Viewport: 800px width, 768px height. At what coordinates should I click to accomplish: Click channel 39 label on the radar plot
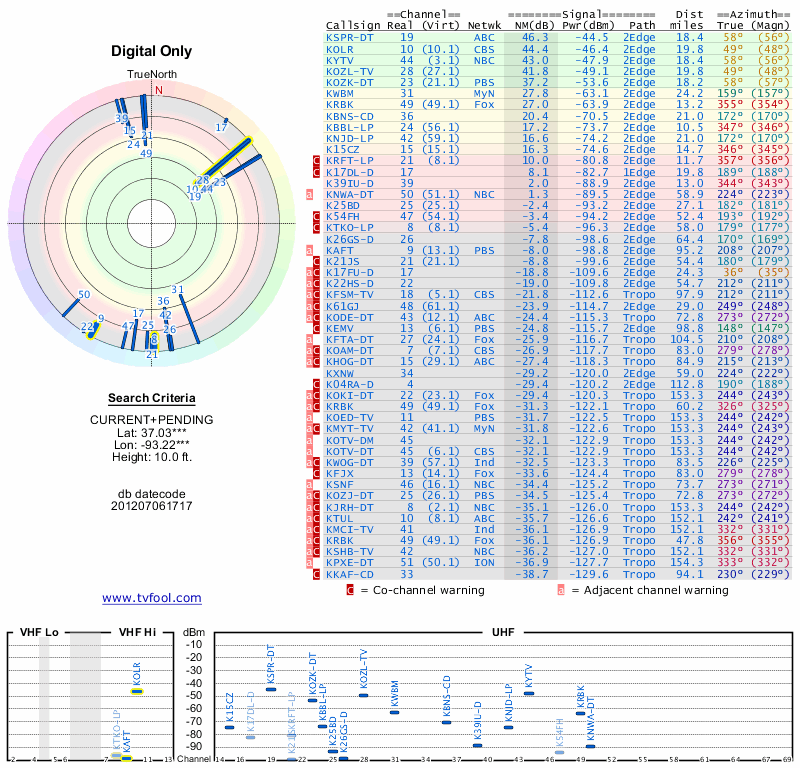121,118
